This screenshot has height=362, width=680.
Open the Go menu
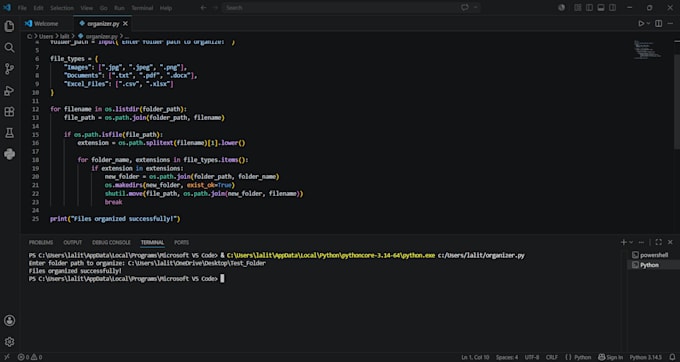(x=103, y=8)
